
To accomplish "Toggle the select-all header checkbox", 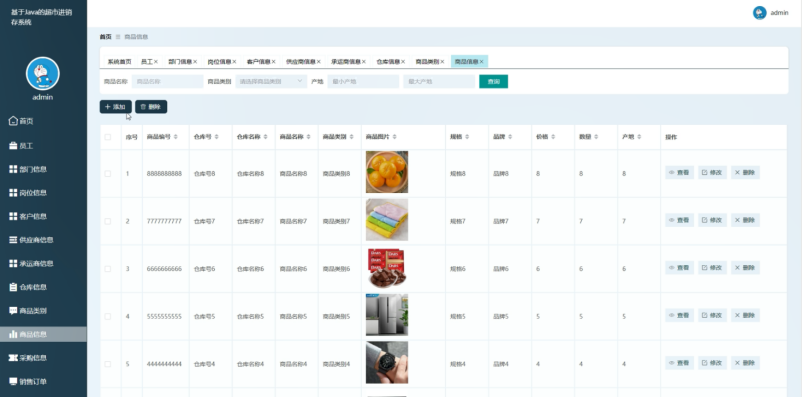I will coord(107,137).
